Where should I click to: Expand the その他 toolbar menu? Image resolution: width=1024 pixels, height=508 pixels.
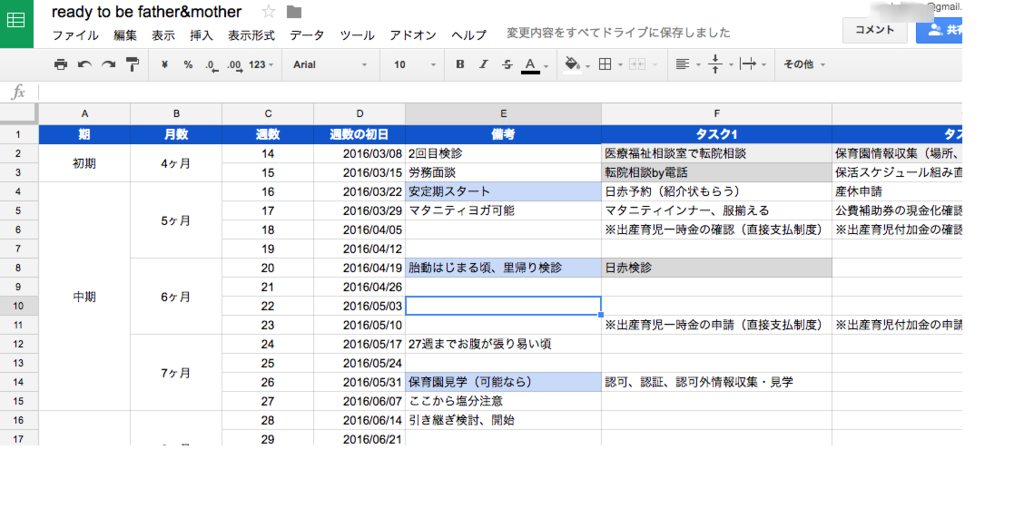pyautogui.click(x=804, y=64)
